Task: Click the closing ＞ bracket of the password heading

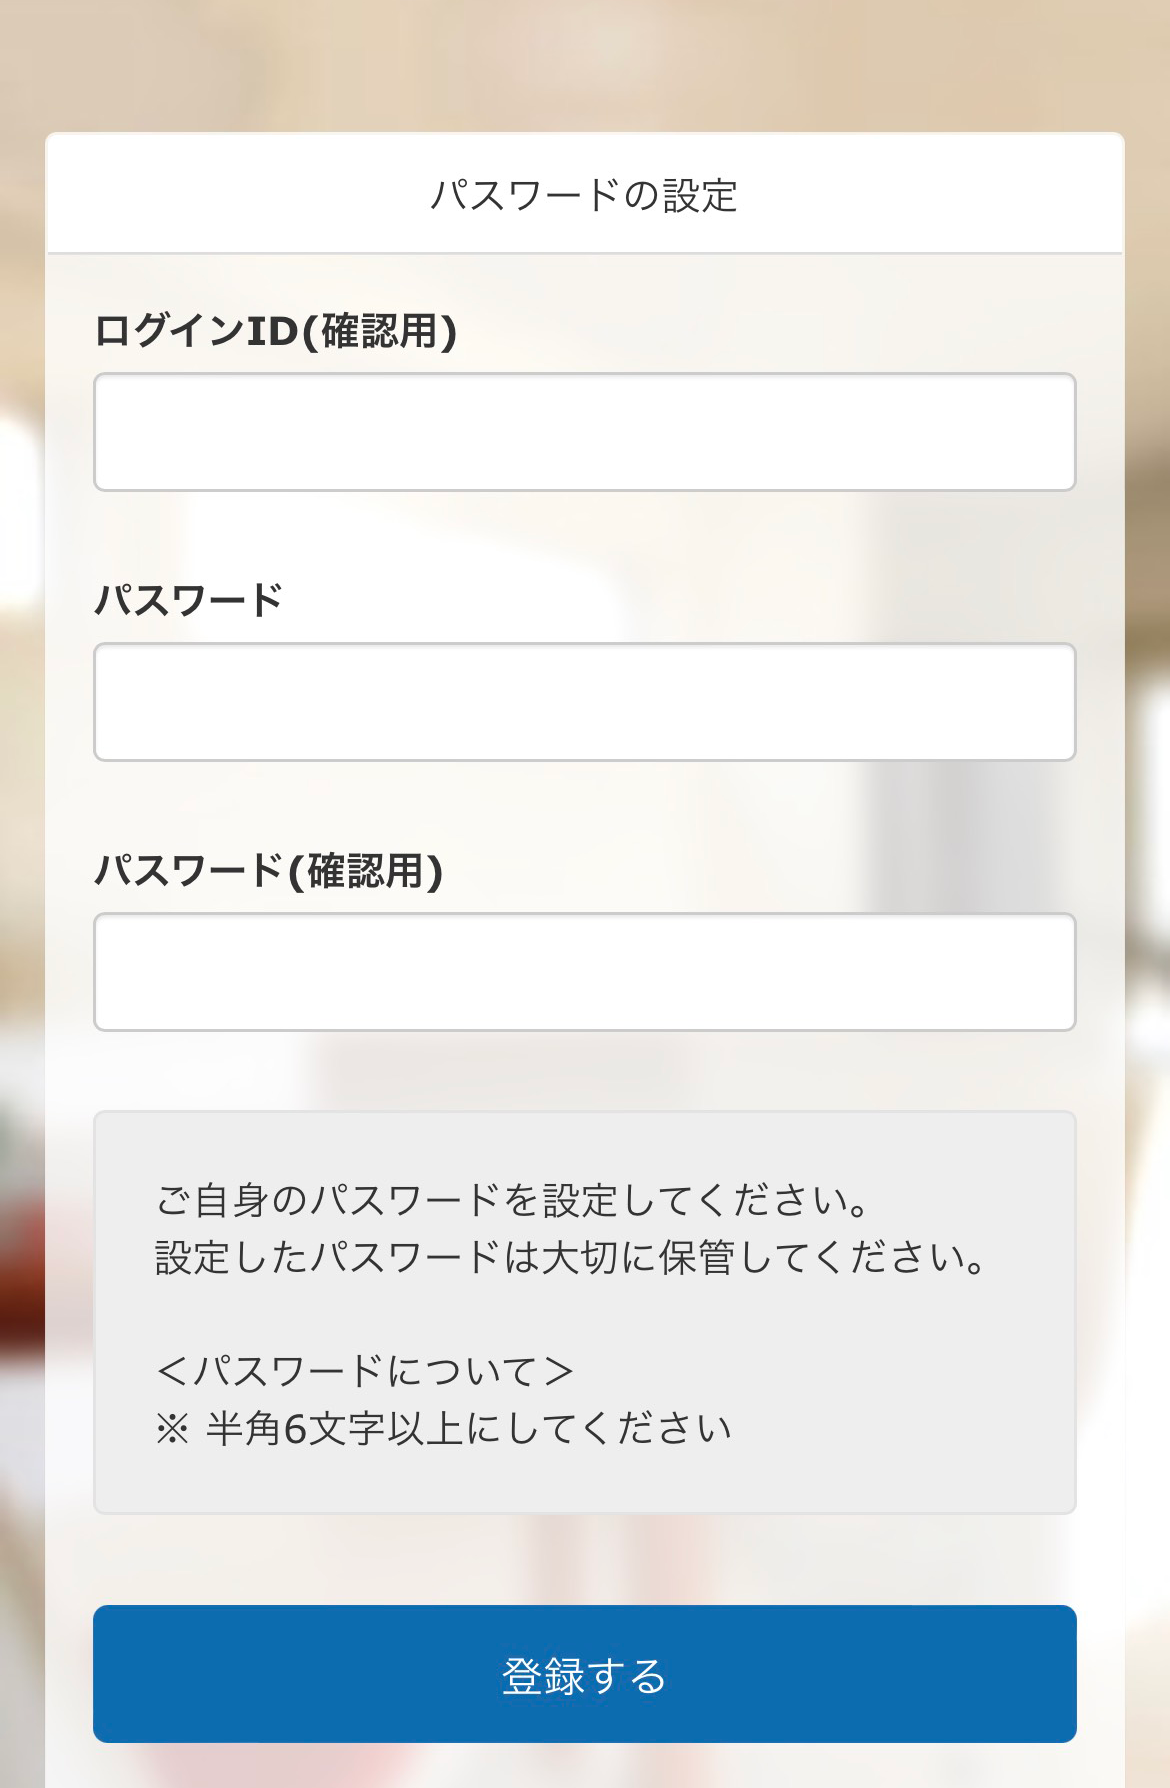Action: (558, 1371)
